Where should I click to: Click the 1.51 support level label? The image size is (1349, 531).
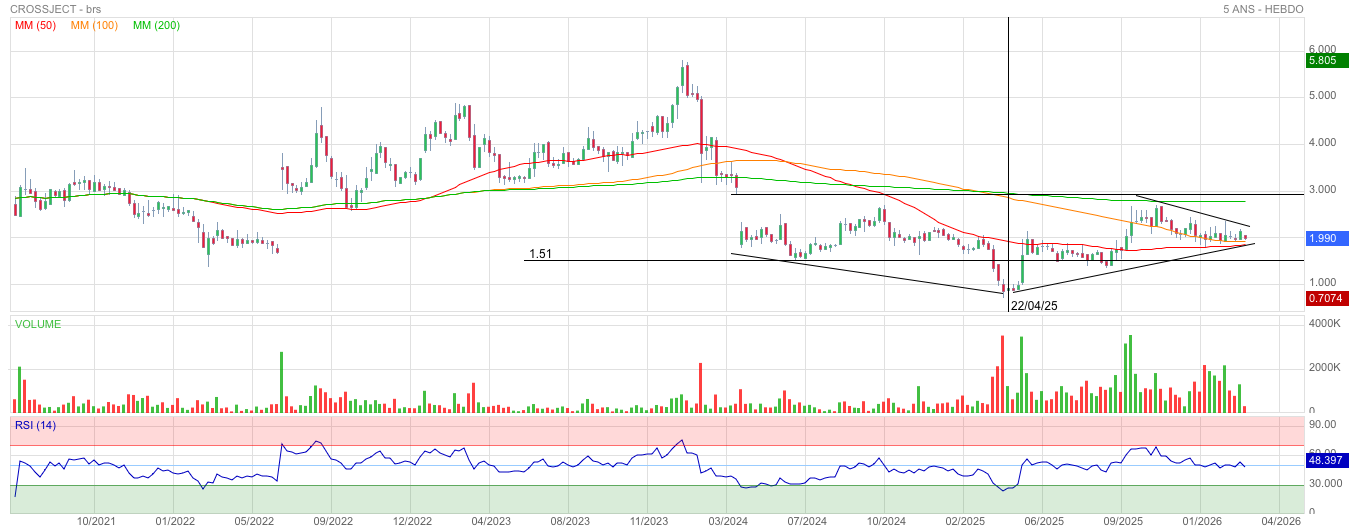[x=540, y=254]
